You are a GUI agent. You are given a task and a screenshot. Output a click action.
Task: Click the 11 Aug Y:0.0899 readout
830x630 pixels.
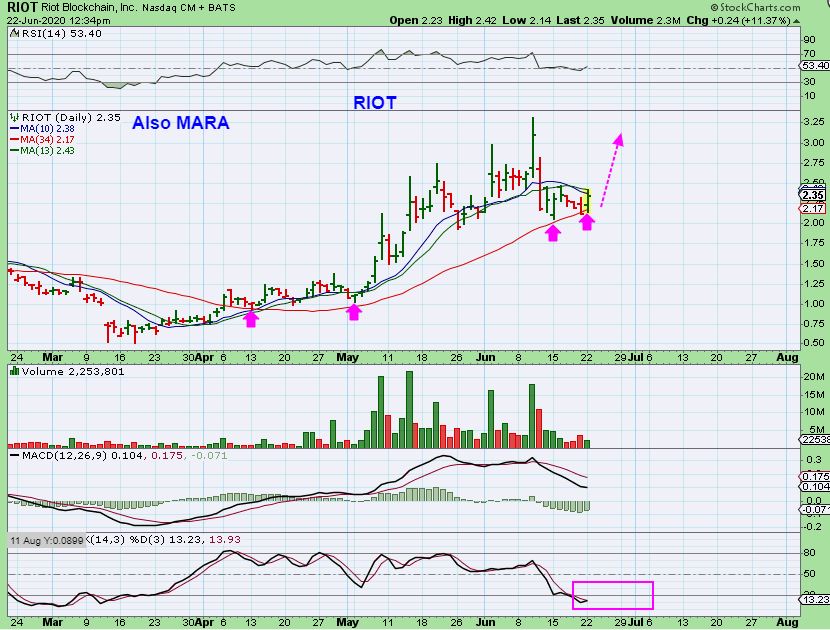47,541
